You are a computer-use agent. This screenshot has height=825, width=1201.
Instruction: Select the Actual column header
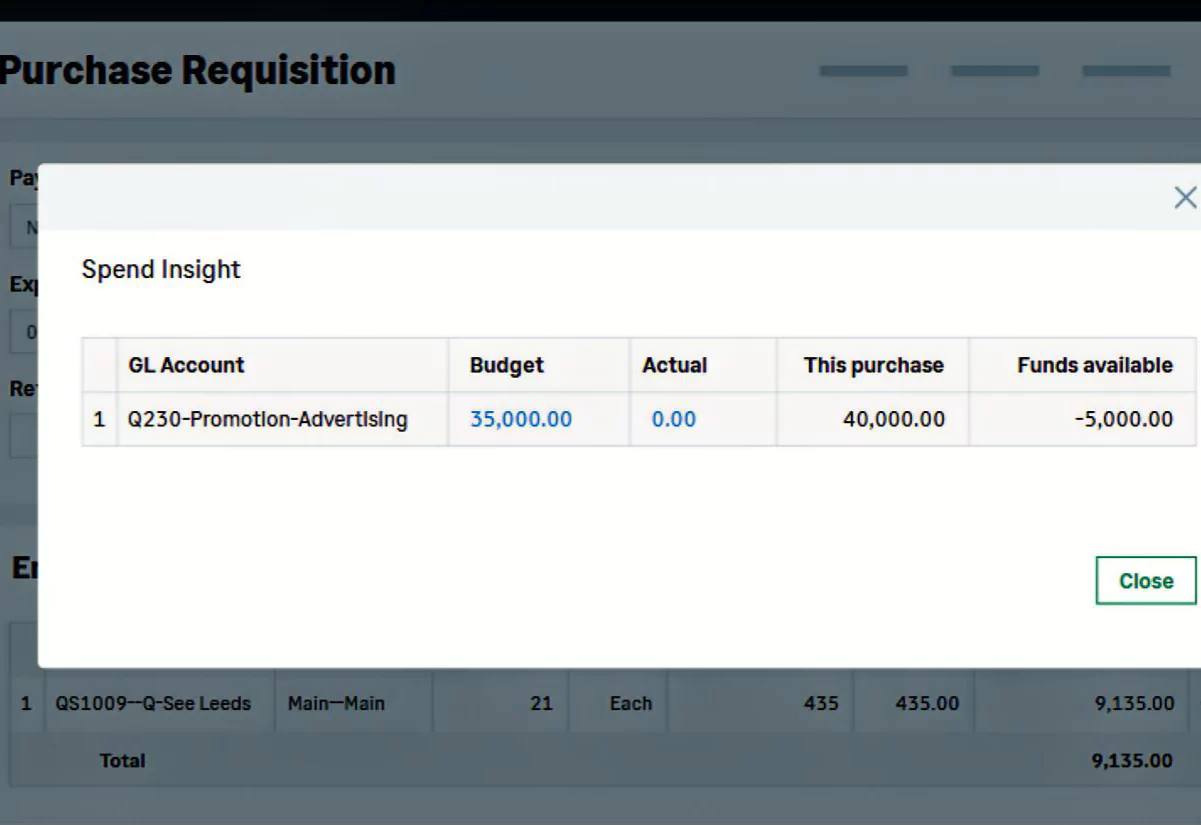pyautogui.click(x=674, y=365)
